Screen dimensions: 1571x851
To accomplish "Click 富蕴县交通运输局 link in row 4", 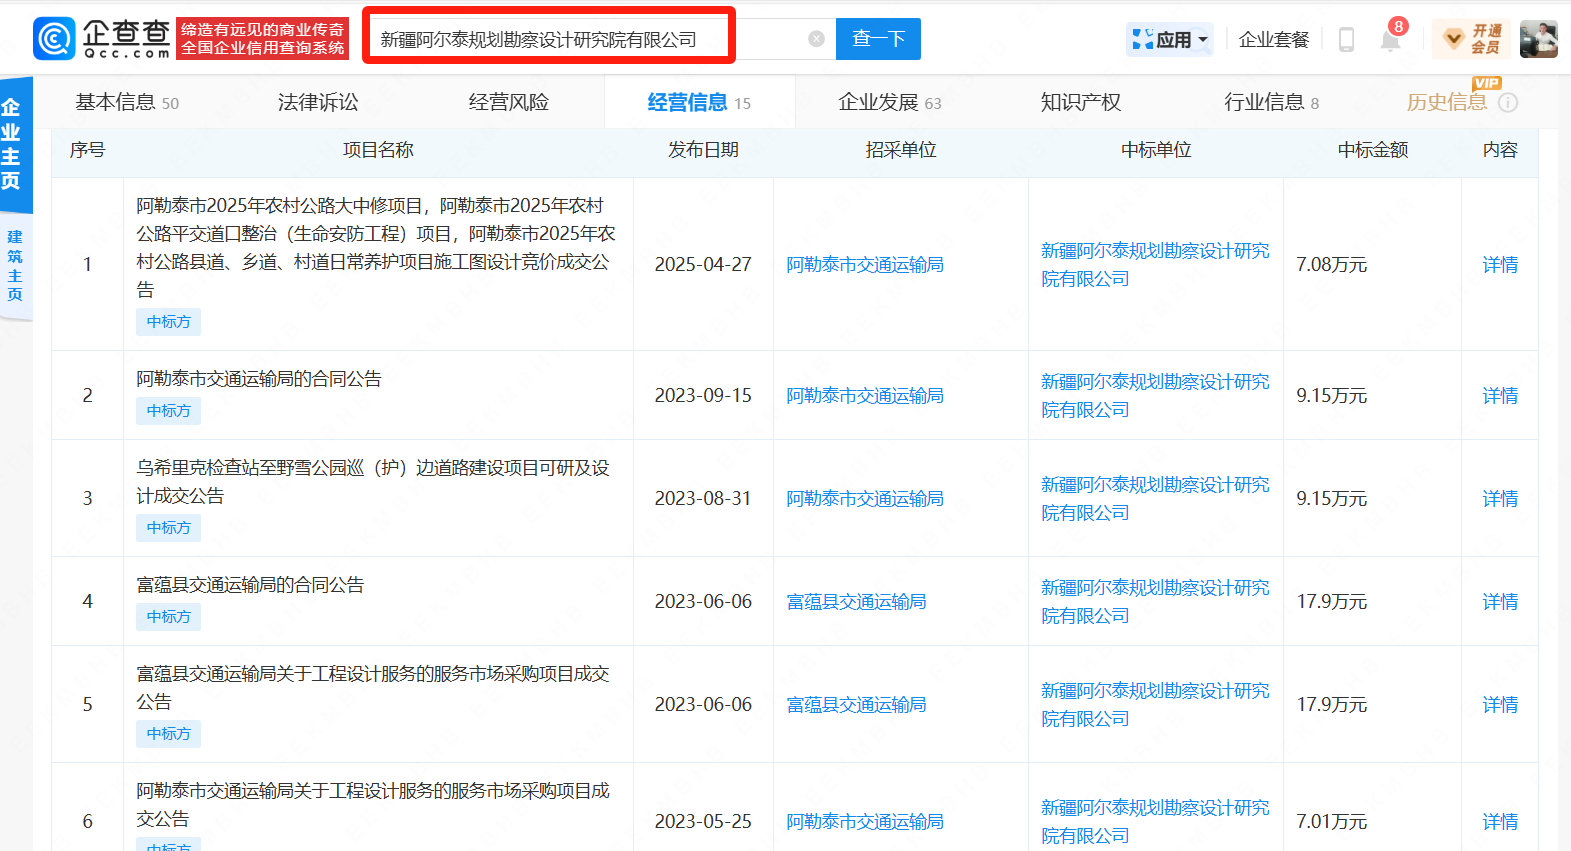I will coord(856,601).
